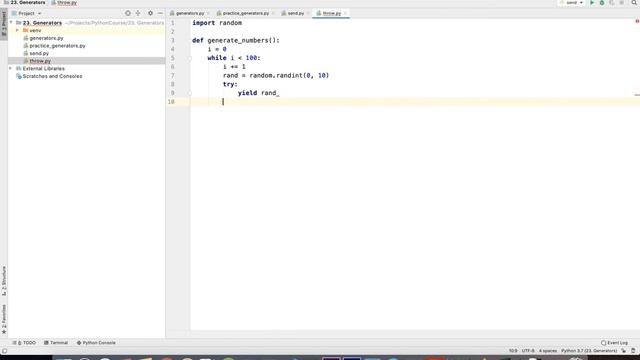Click the inspector hector icon in status bar
The image size is (640, 360).
[633, 351]
